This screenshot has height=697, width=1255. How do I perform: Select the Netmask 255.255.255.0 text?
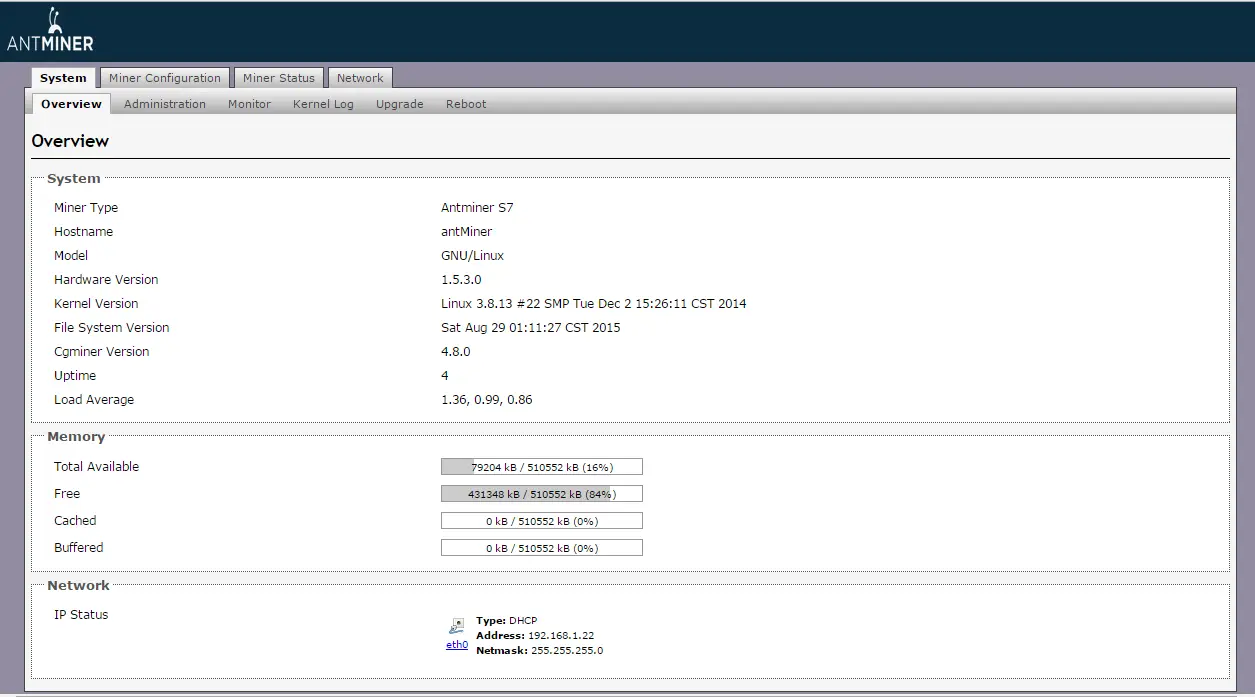540,651
